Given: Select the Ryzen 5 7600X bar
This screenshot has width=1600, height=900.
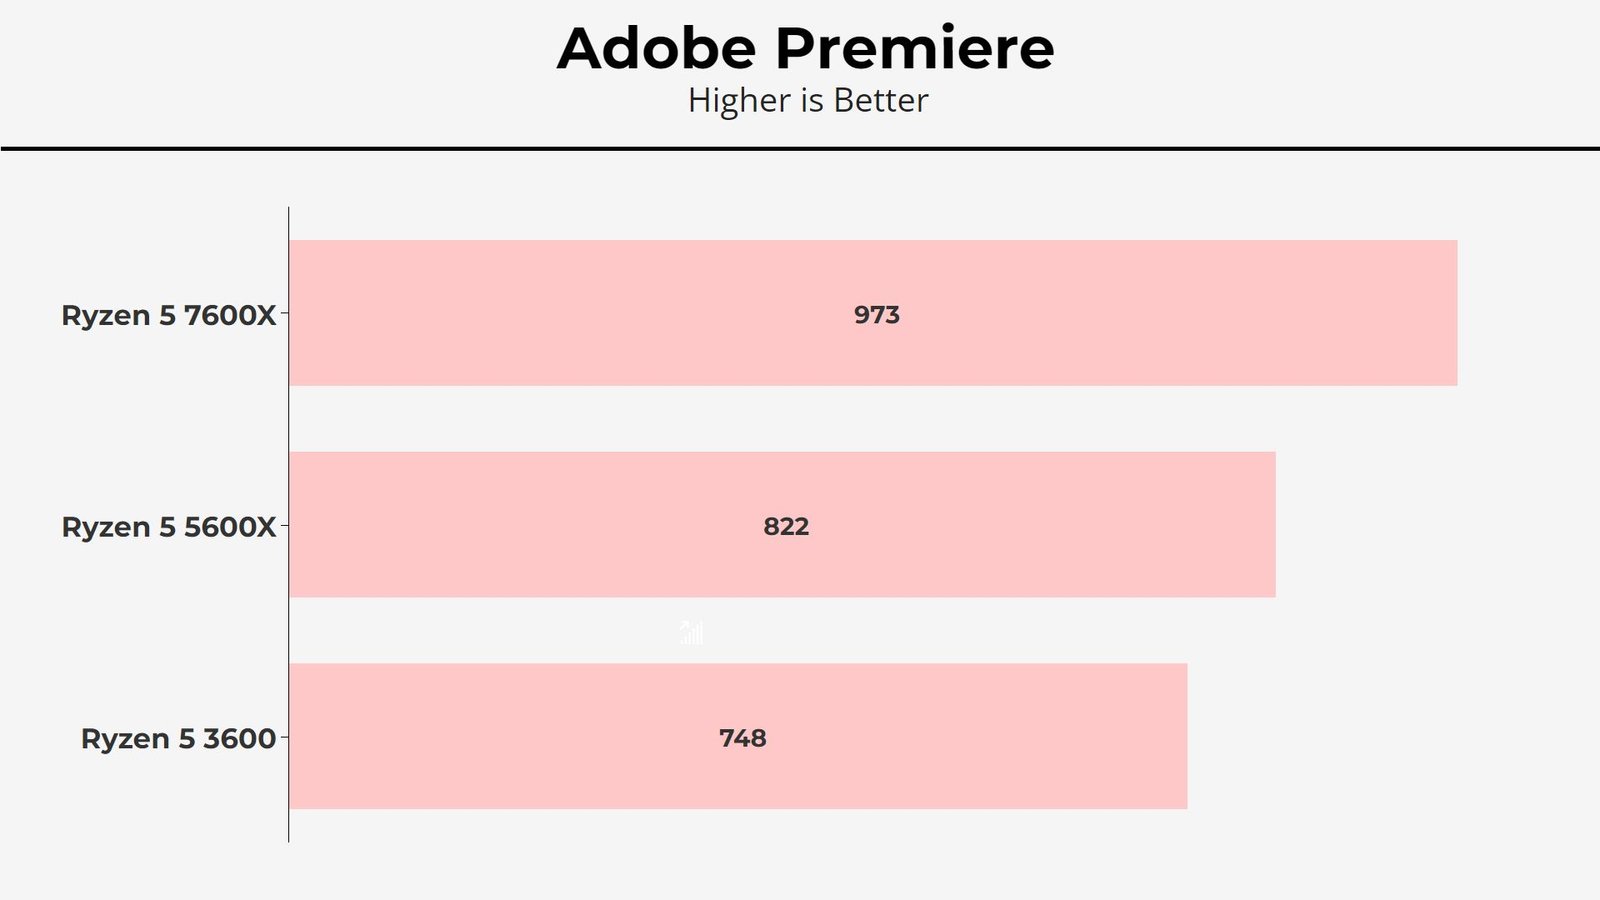Looking at the screenshot, I should click(x=873, y=313).
